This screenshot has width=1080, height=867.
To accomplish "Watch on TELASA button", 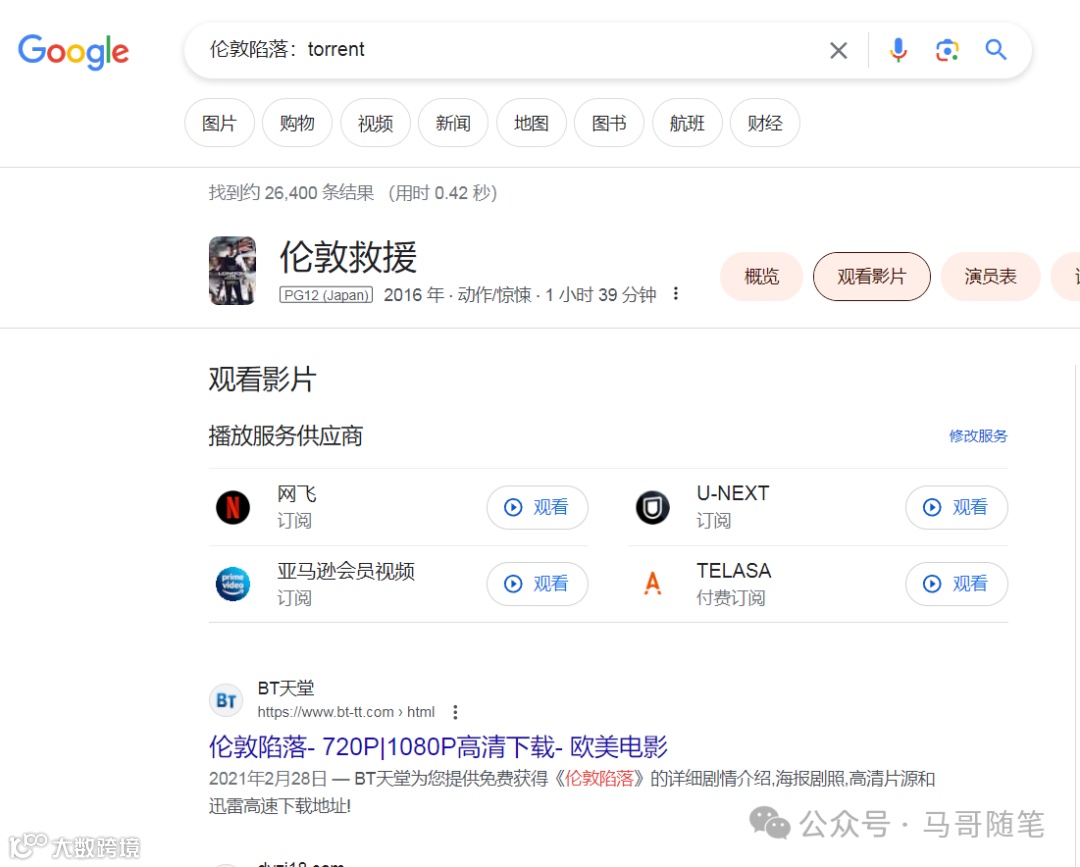I will [x=956, y=584].
